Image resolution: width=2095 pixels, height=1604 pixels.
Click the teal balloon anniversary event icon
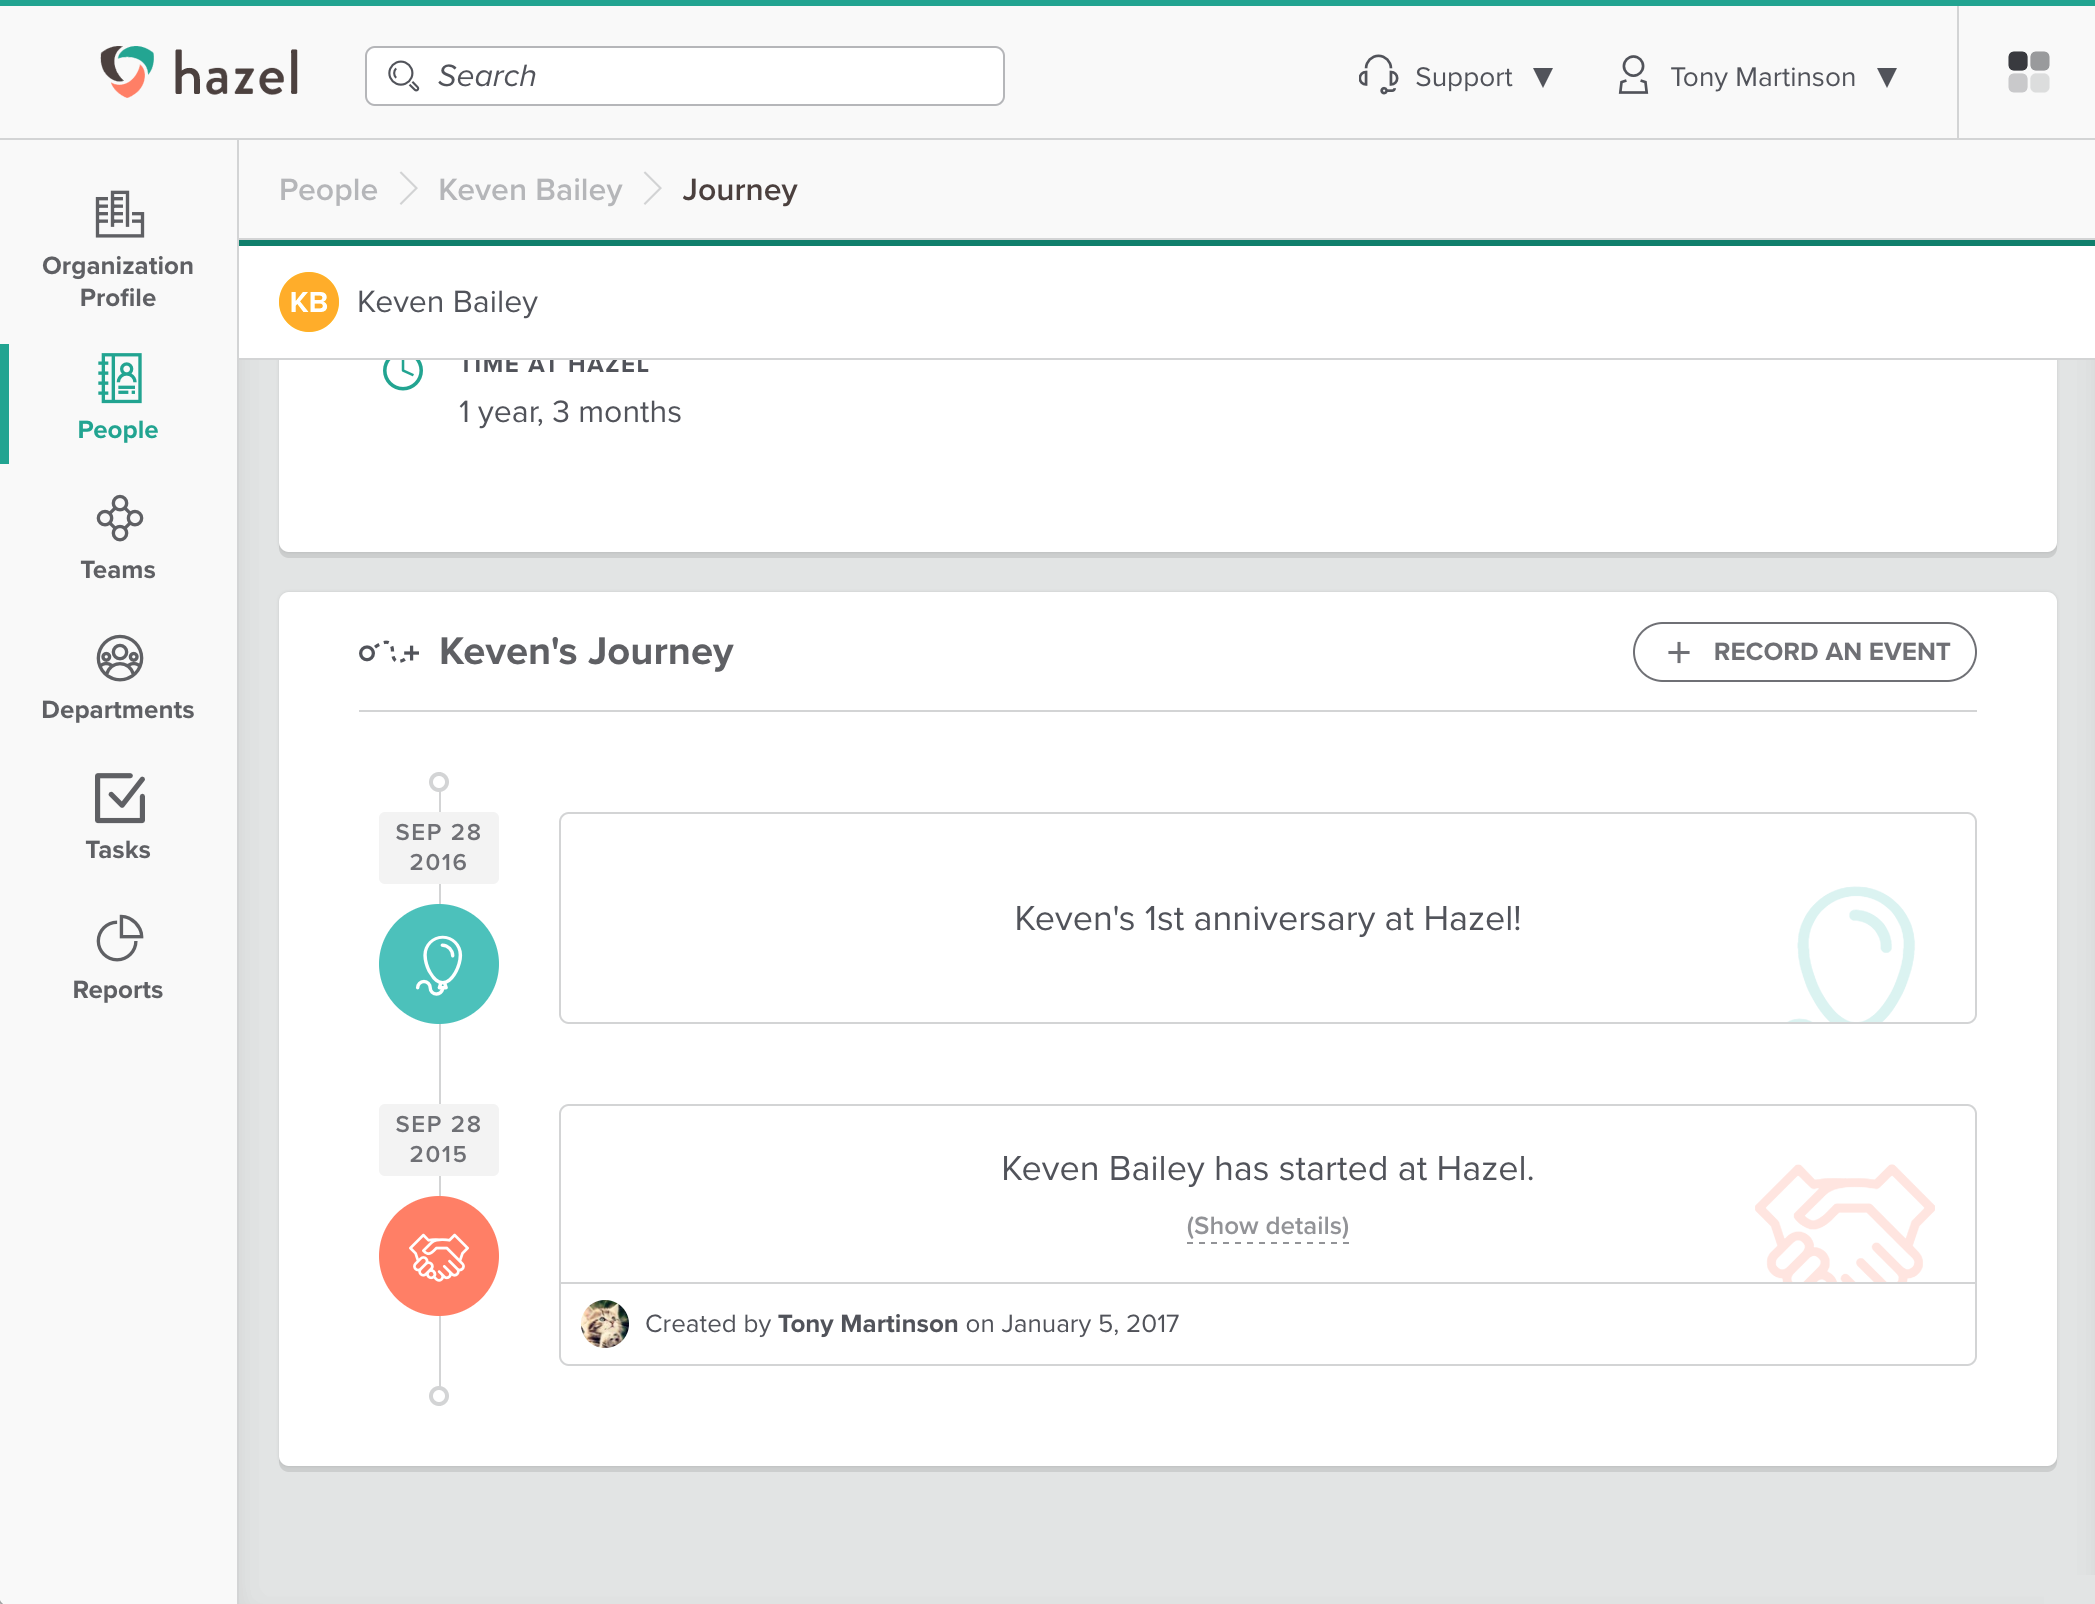(438, 964)
